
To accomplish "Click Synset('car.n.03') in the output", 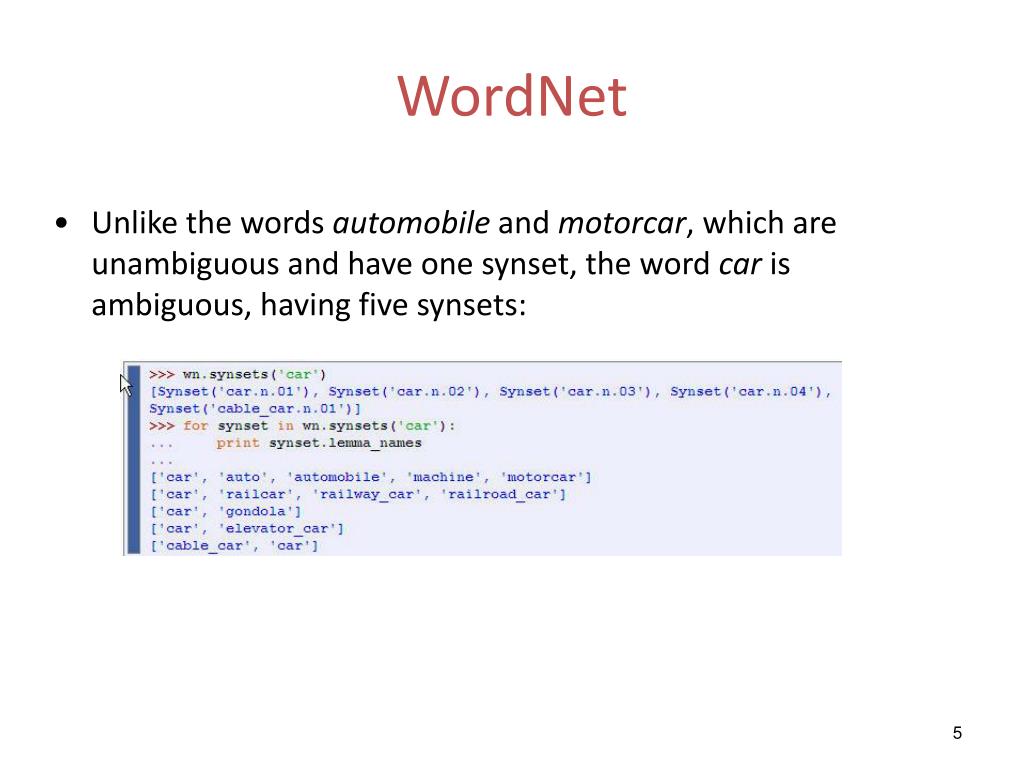I will tap(576, 391).
